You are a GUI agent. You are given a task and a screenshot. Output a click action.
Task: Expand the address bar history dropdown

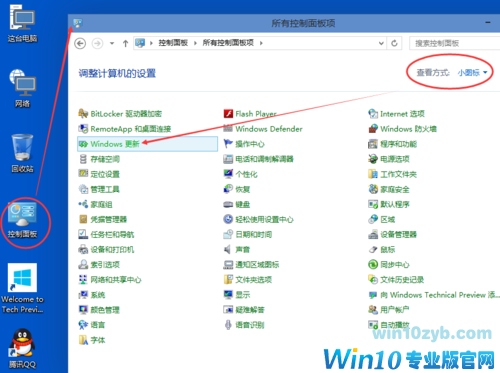tap(381, 43)
